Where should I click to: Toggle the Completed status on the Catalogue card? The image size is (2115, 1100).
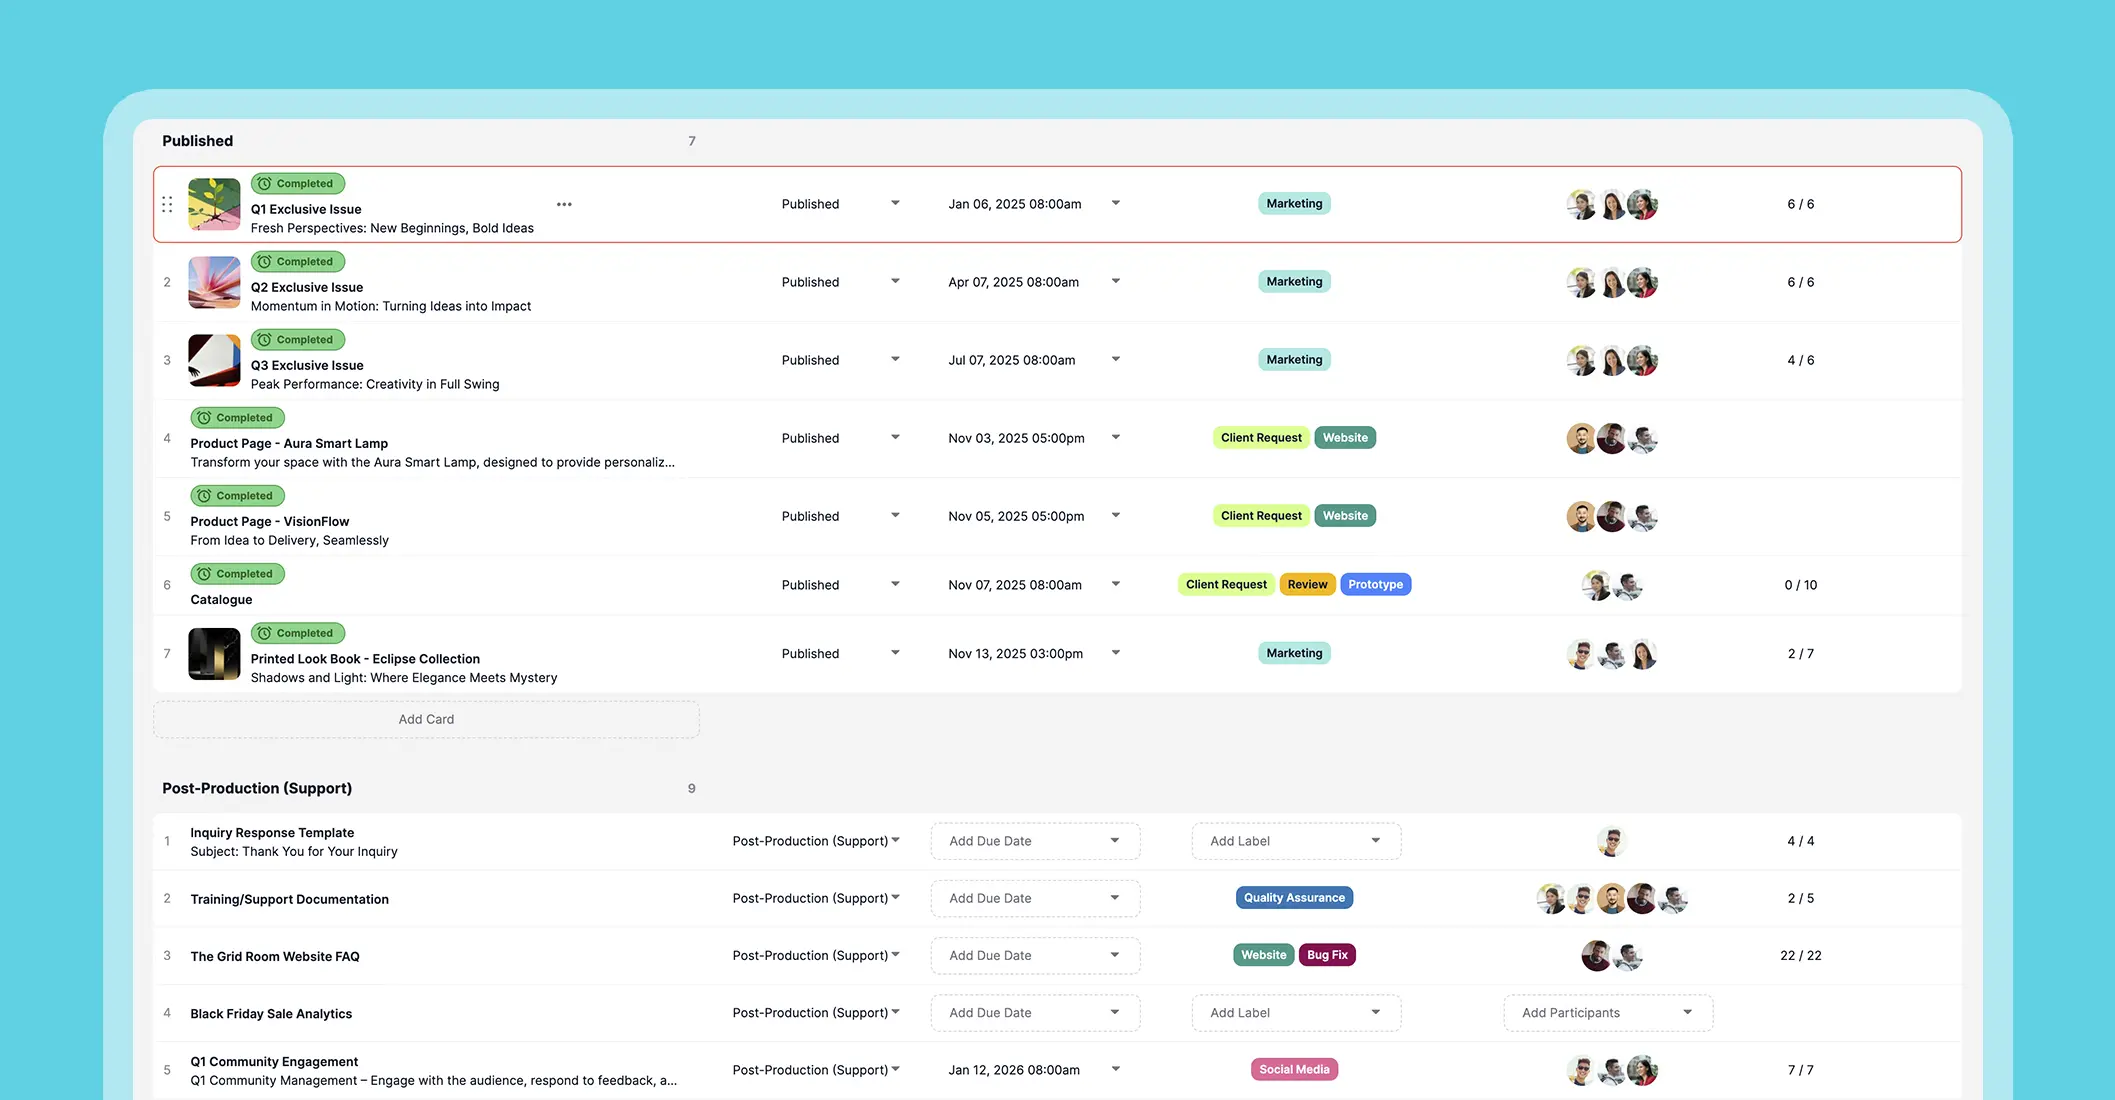pos(237,573)
